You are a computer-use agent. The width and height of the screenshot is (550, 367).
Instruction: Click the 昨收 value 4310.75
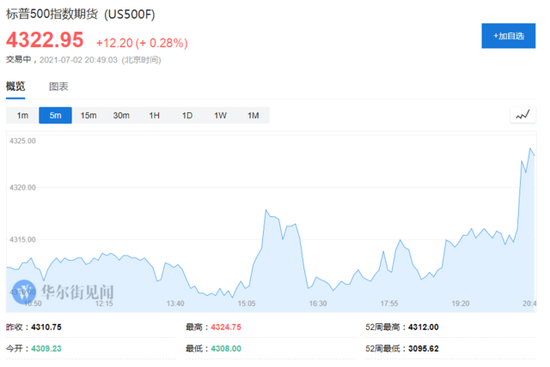pos(46,327)
